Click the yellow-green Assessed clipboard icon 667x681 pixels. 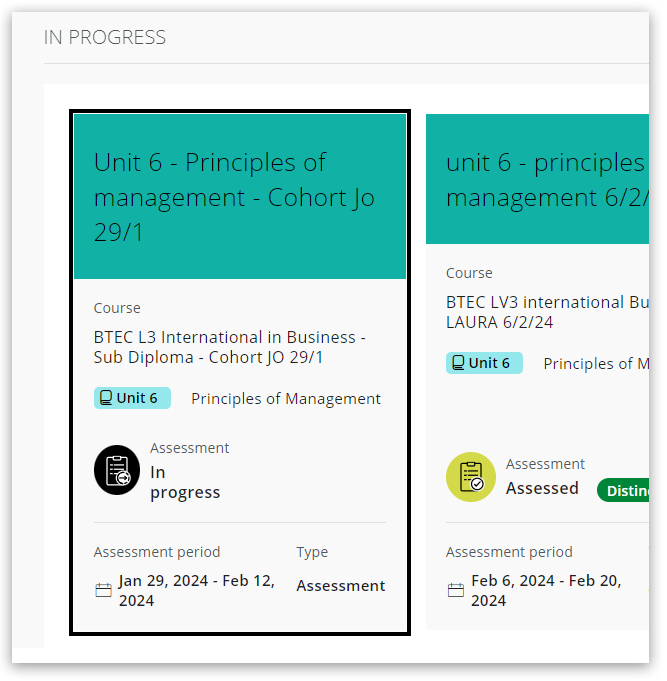pyautogui.click(x=470, y=477)
